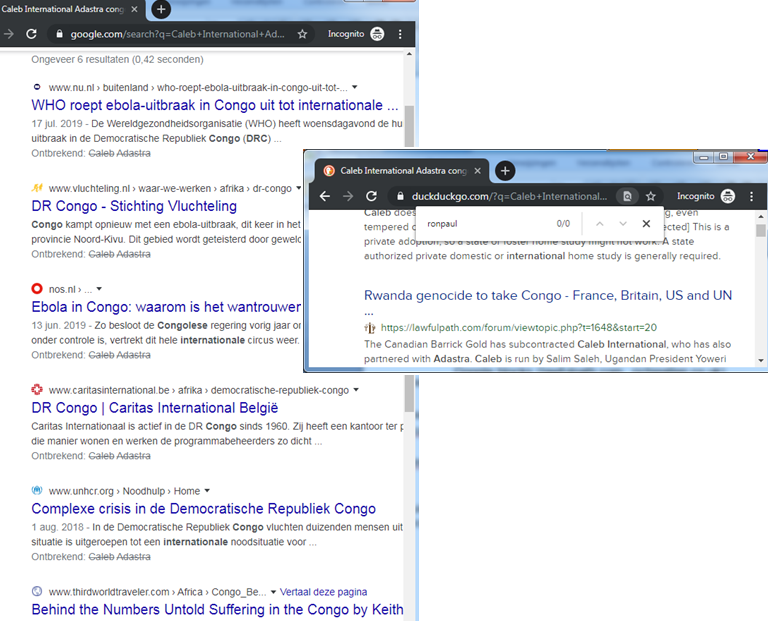
Task: Open Ebola in Congo: waarom result
Action: (166, 307)
